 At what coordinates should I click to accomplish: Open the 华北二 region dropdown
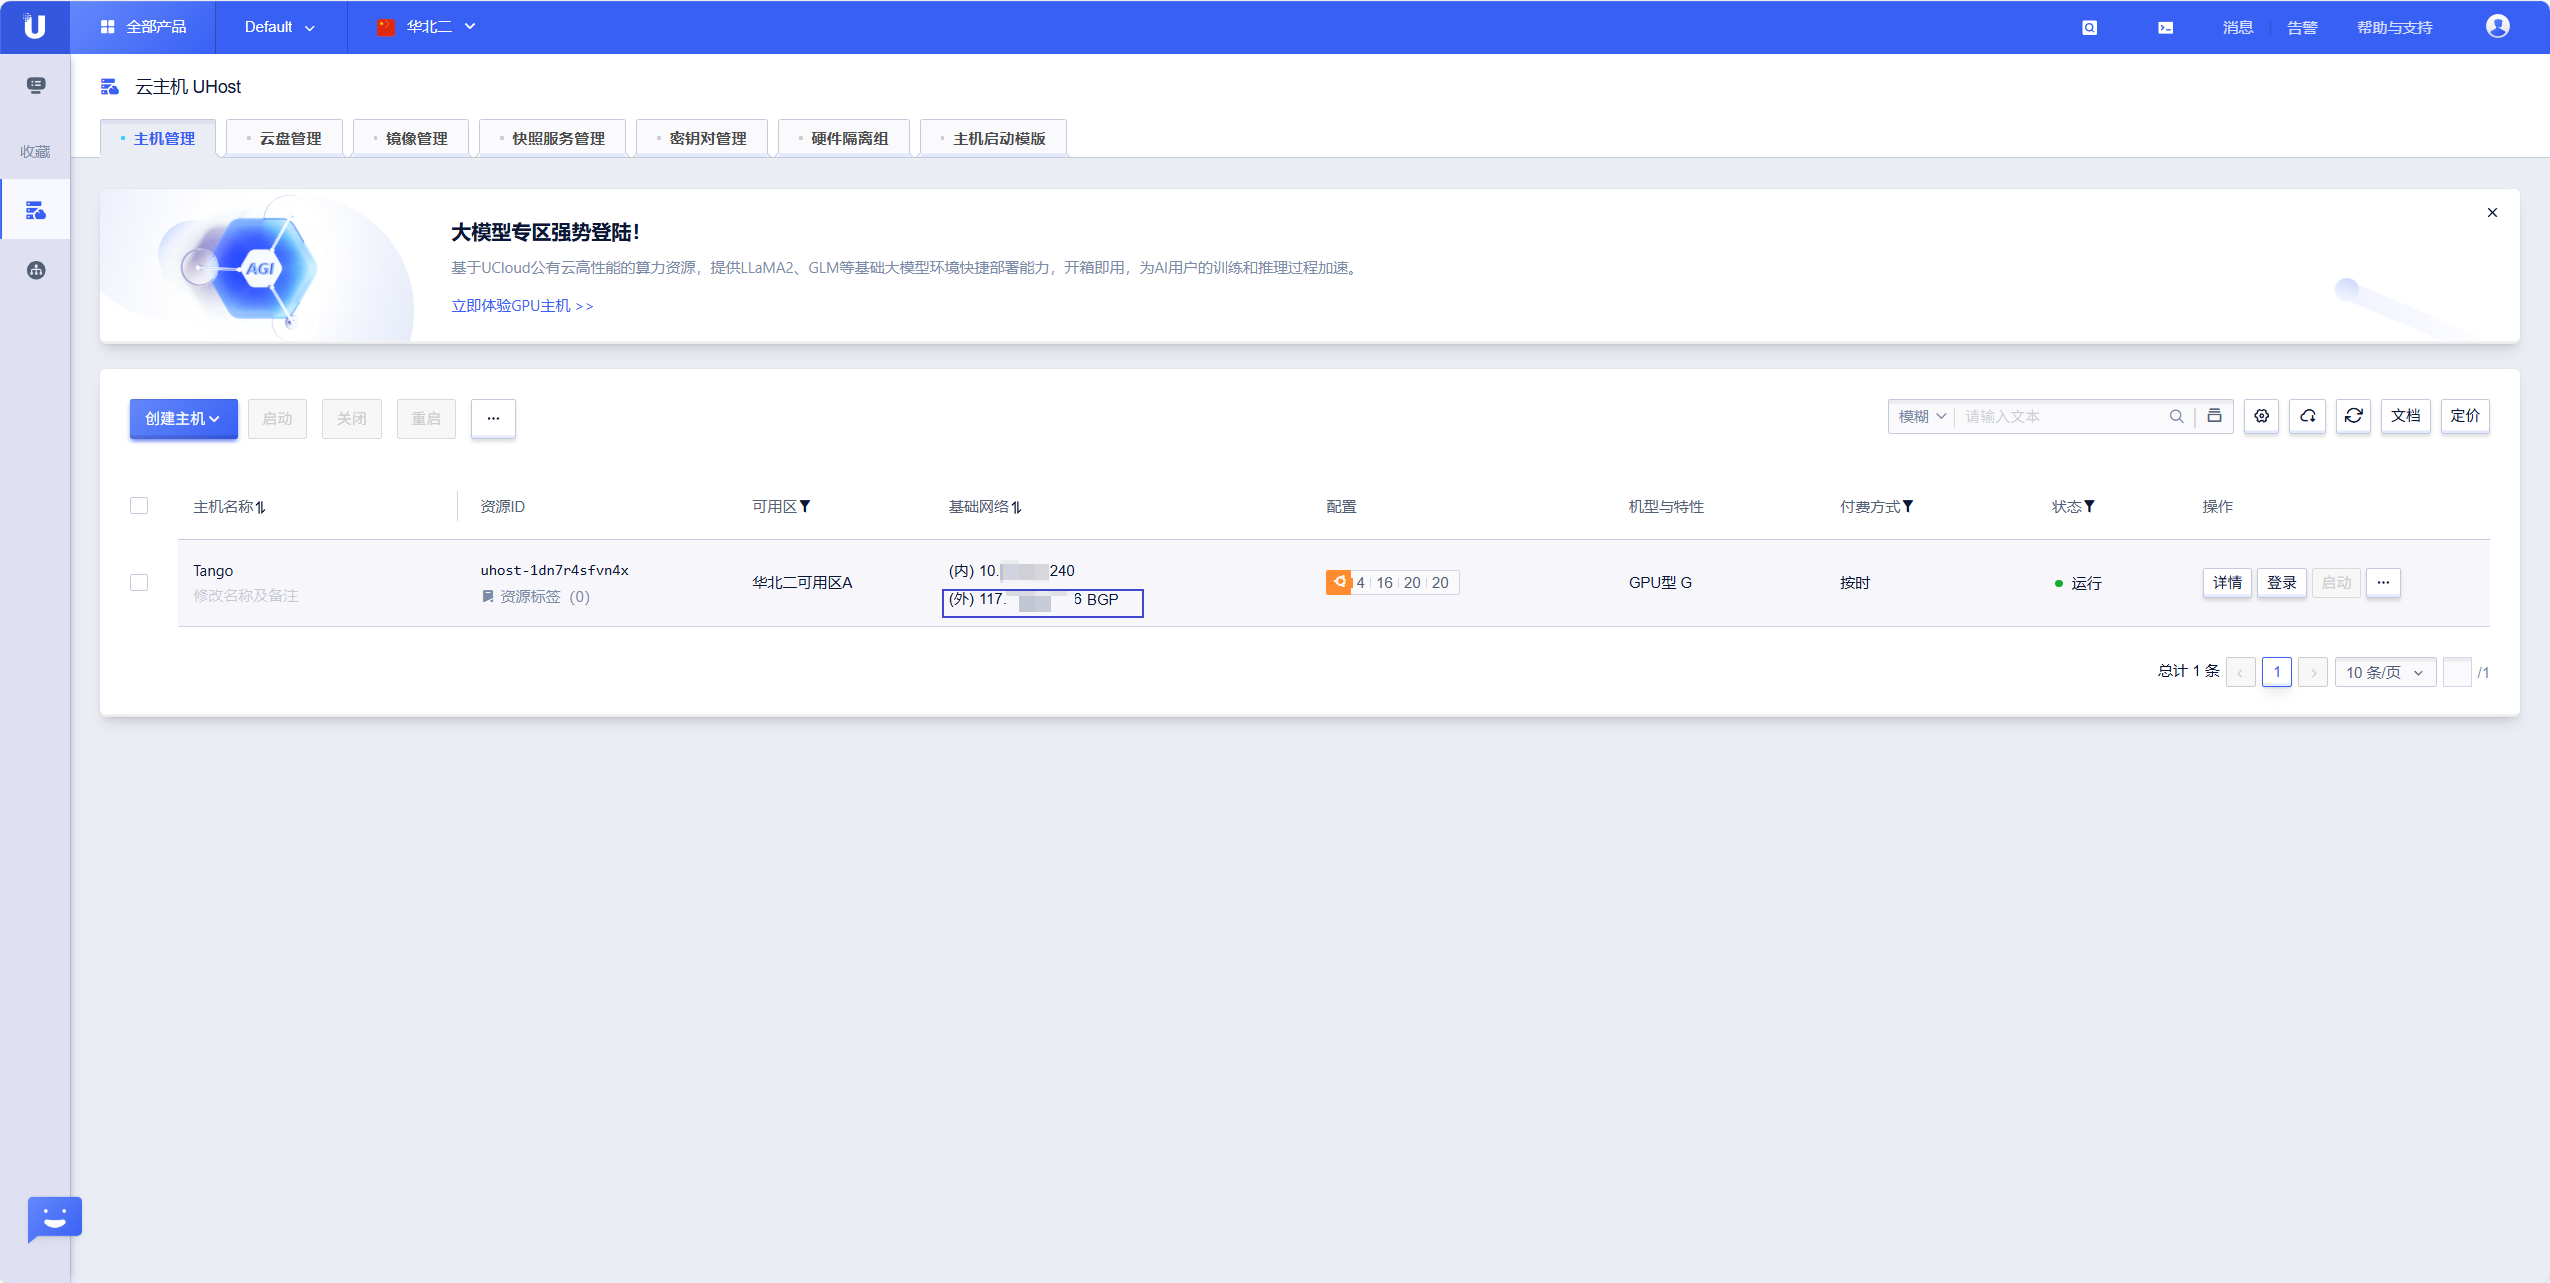428,27
